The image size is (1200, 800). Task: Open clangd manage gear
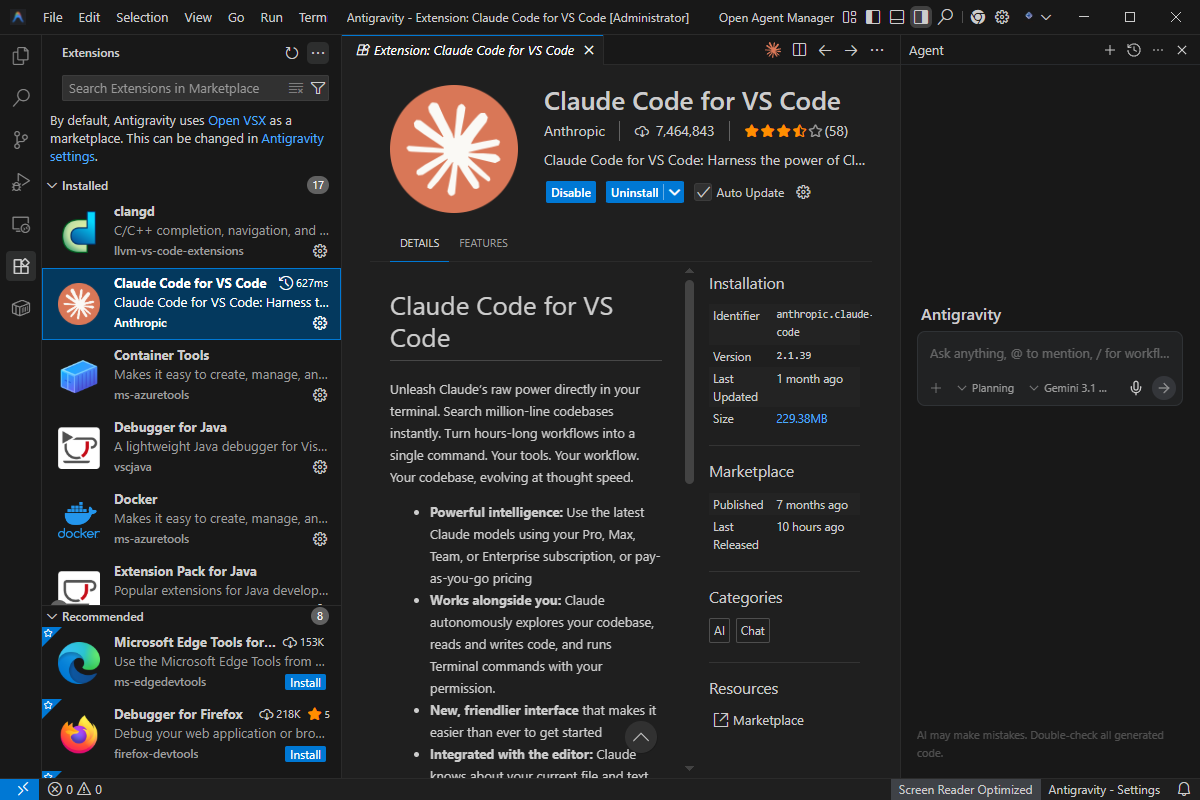point(320,251)
